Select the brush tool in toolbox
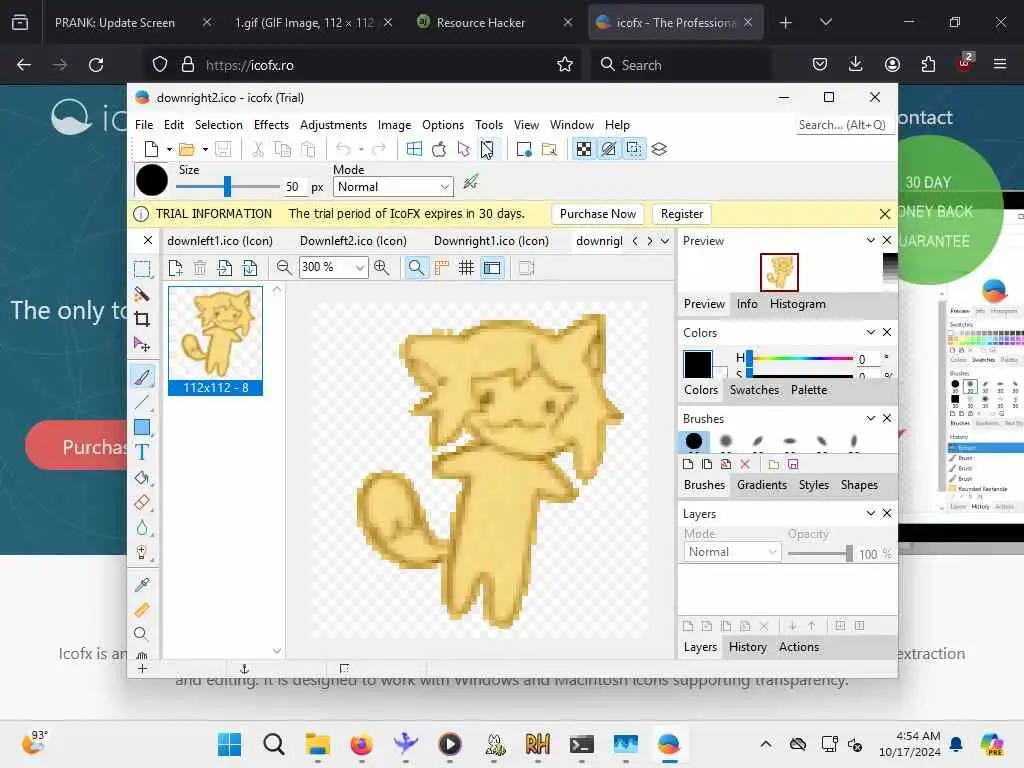Viewport: 1024px width, 768px height. point(142,376)
